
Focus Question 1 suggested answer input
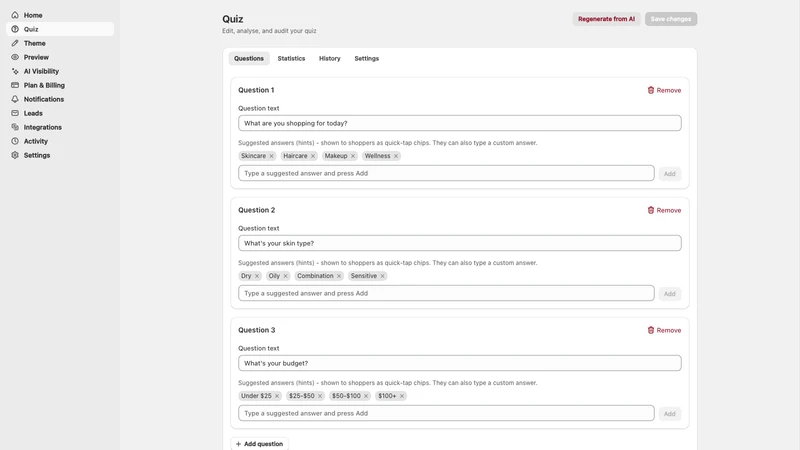tap(446, 173)
